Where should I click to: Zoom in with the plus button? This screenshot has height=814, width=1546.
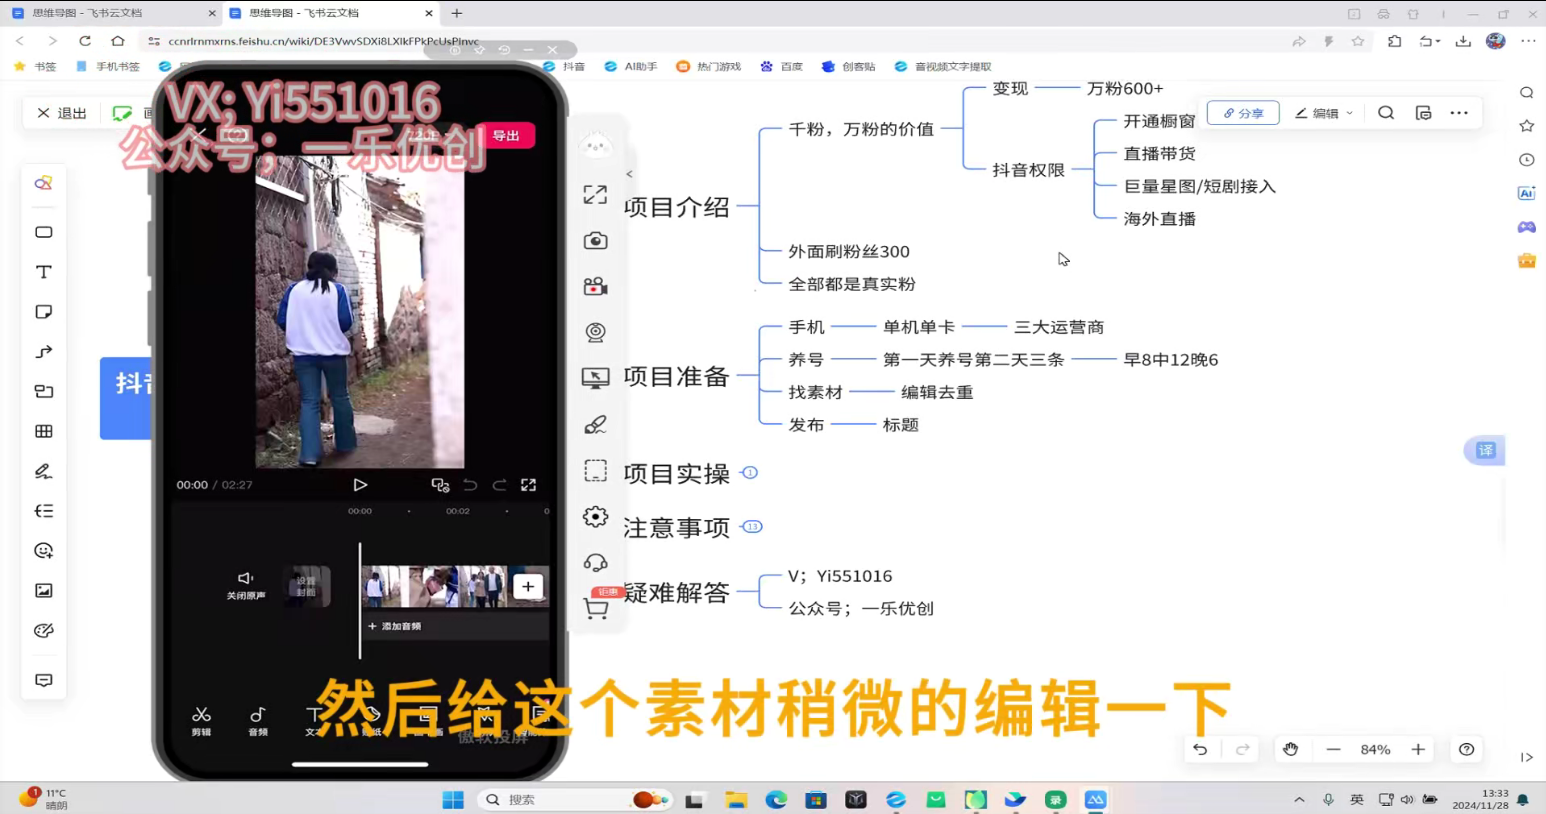[x=1418, y=749]
